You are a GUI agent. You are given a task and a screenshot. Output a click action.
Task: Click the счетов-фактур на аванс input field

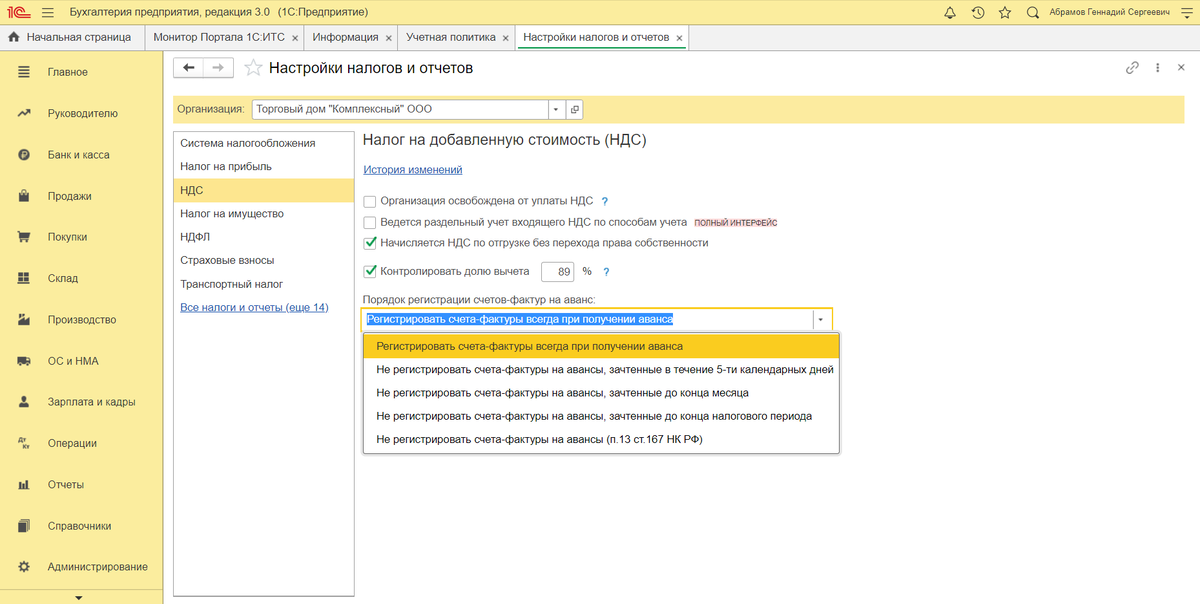pyautogui.click(x=587, y=320)
